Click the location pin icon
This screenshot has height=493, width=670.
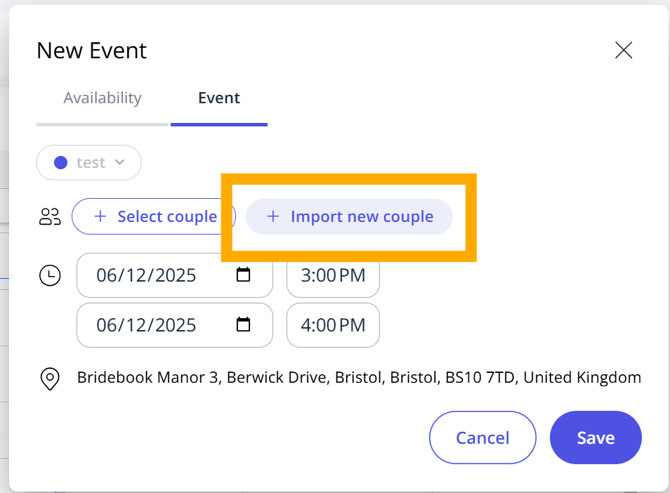(50, 379)
